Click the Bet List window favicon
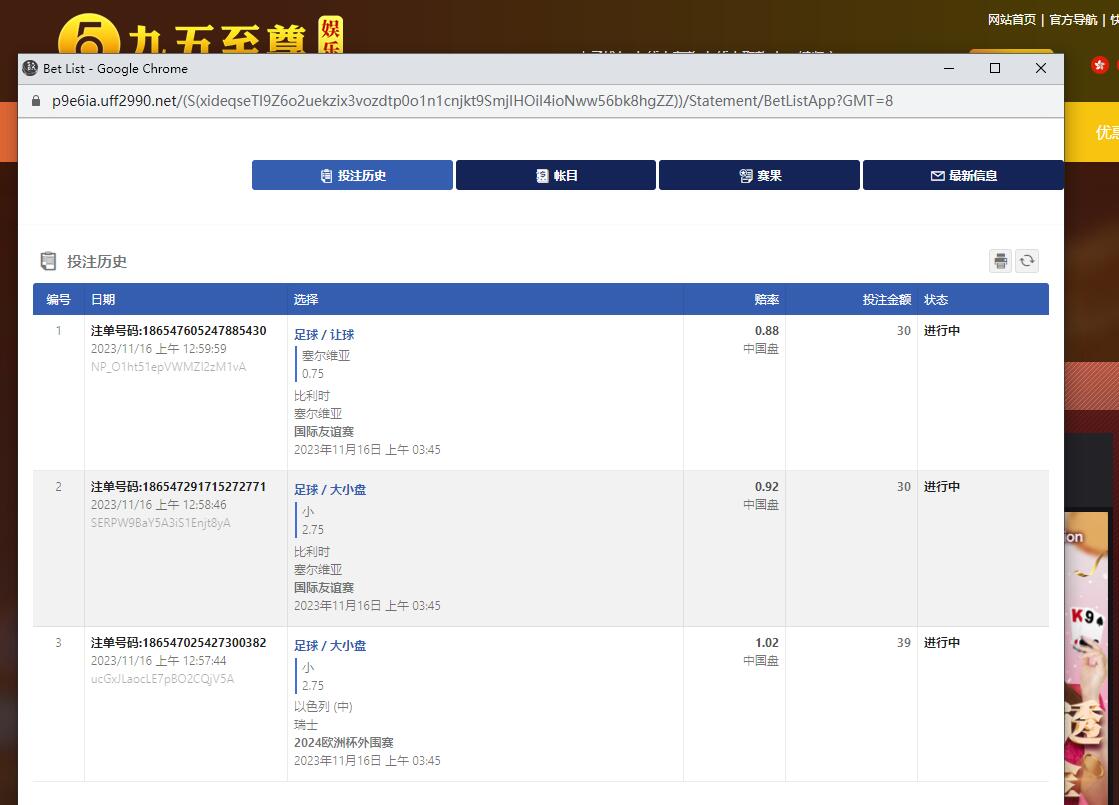The image size is (1119, 805). tap(30, 68)
